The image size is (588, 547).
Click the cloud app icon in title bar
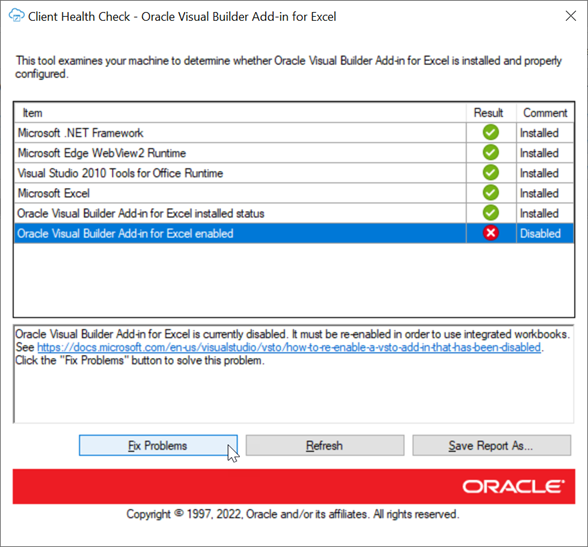coord(16,16)
